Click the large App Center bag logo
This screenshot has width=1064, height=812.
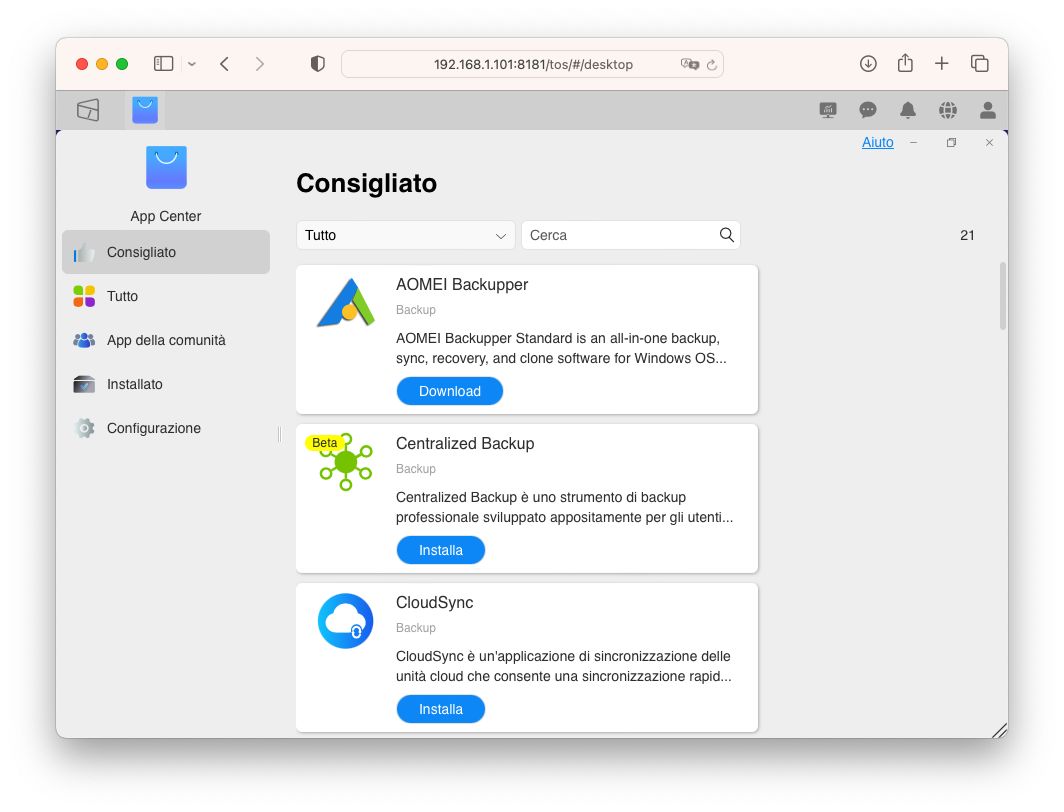[x=166, y=168]
